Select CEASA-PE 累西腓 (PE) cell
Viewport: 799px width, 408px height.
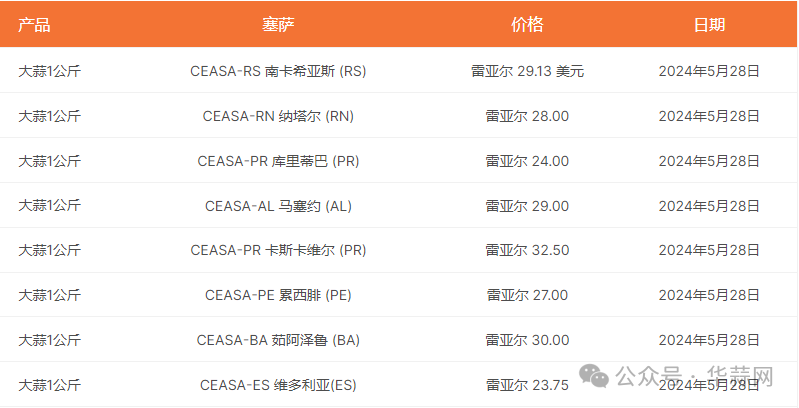(278, 295)
